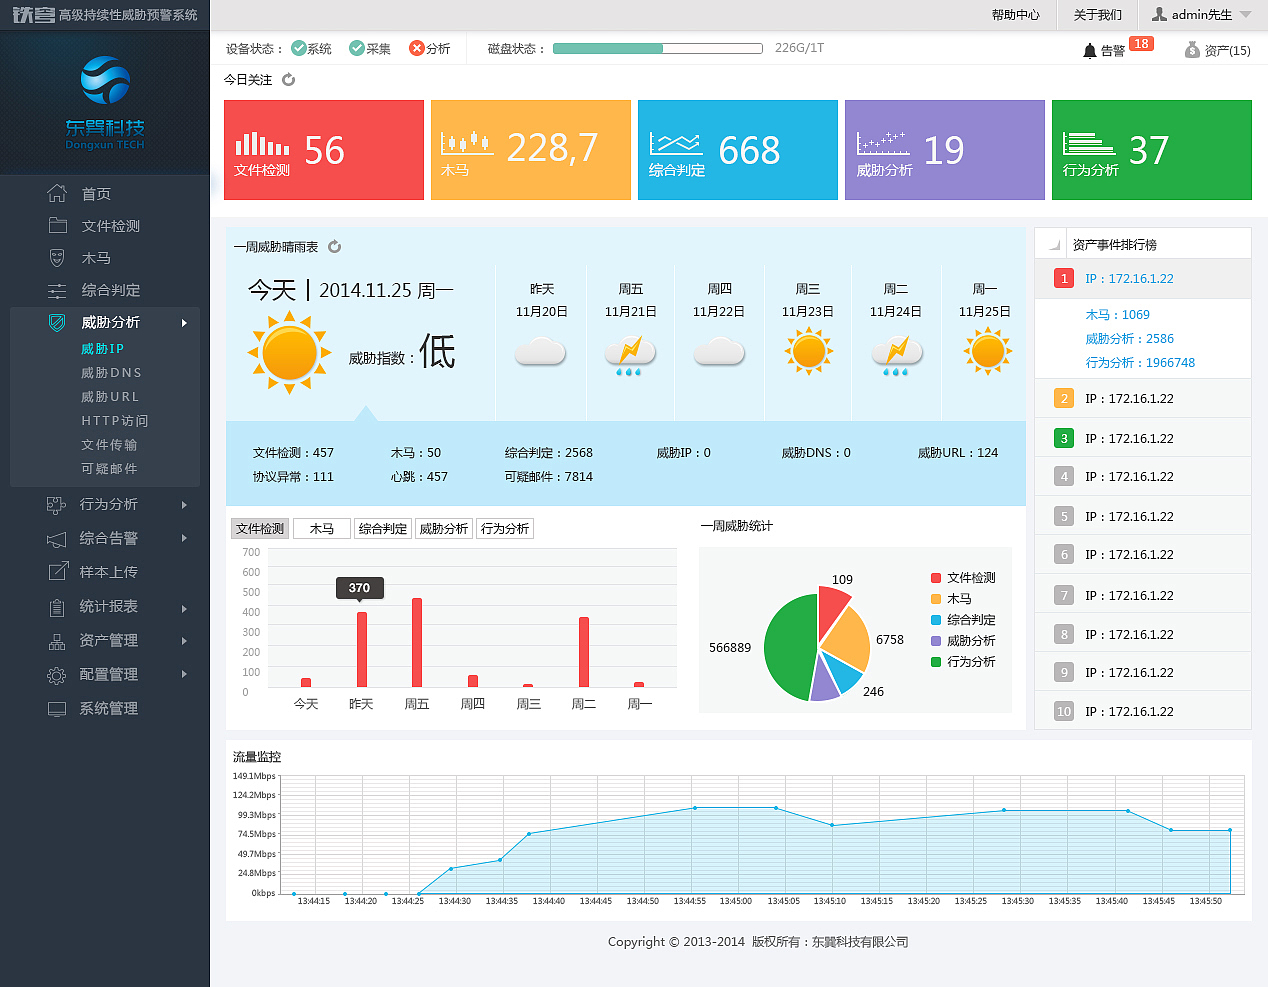
Task: Click the monitor icon beside 系统管理
Action: point(57,709)
